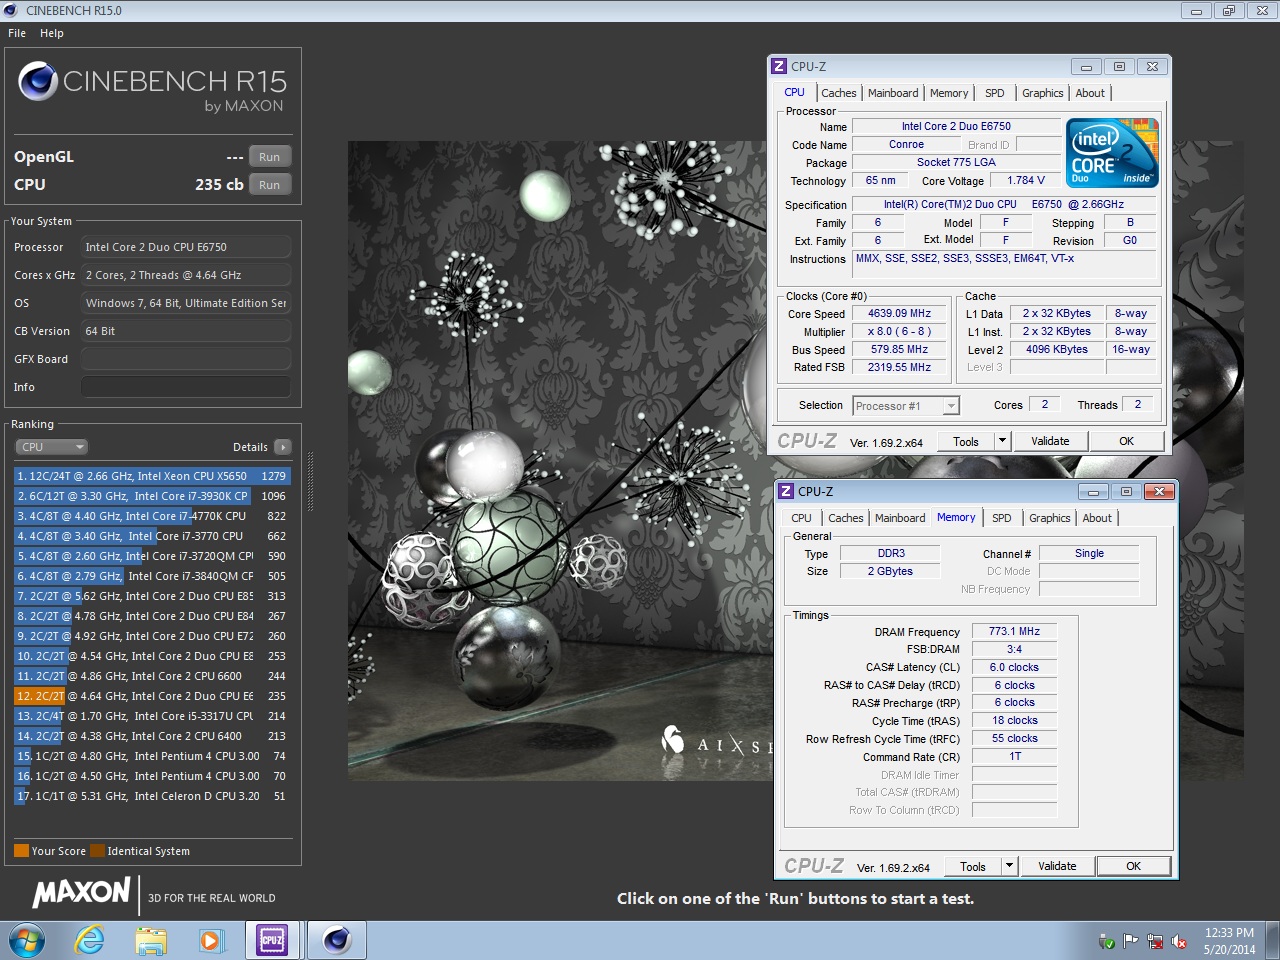Screen dimensions: 1280x960
Task: Switch to Graphics tab in lower CPU-Z window
Action: (1050, 518)
